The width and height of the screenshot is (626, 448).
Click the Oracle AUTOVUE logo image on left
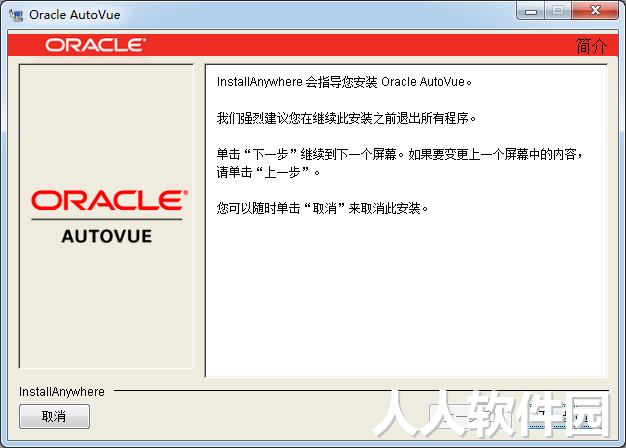[107, 217]
